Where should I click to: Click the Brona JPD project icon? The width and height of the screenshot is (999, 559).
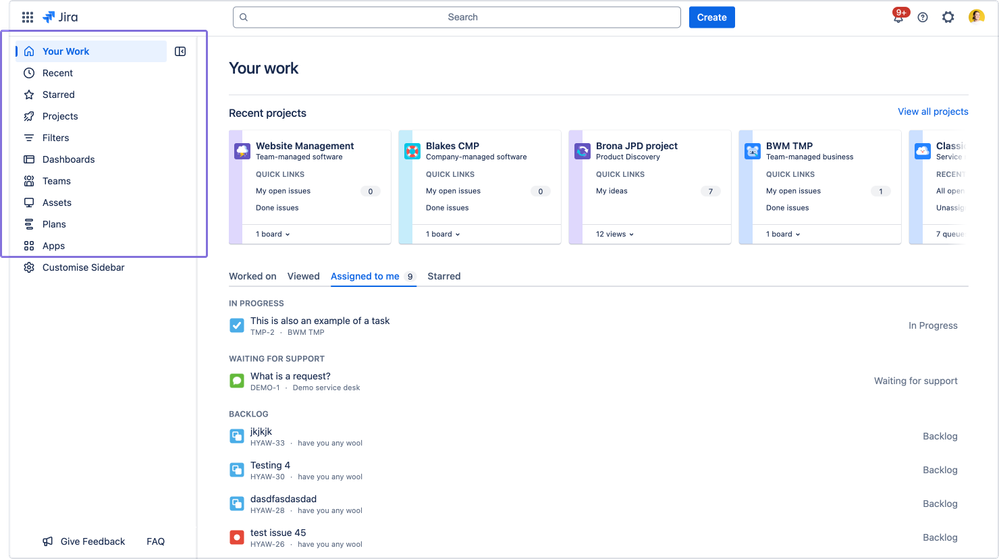coord(582,151)
